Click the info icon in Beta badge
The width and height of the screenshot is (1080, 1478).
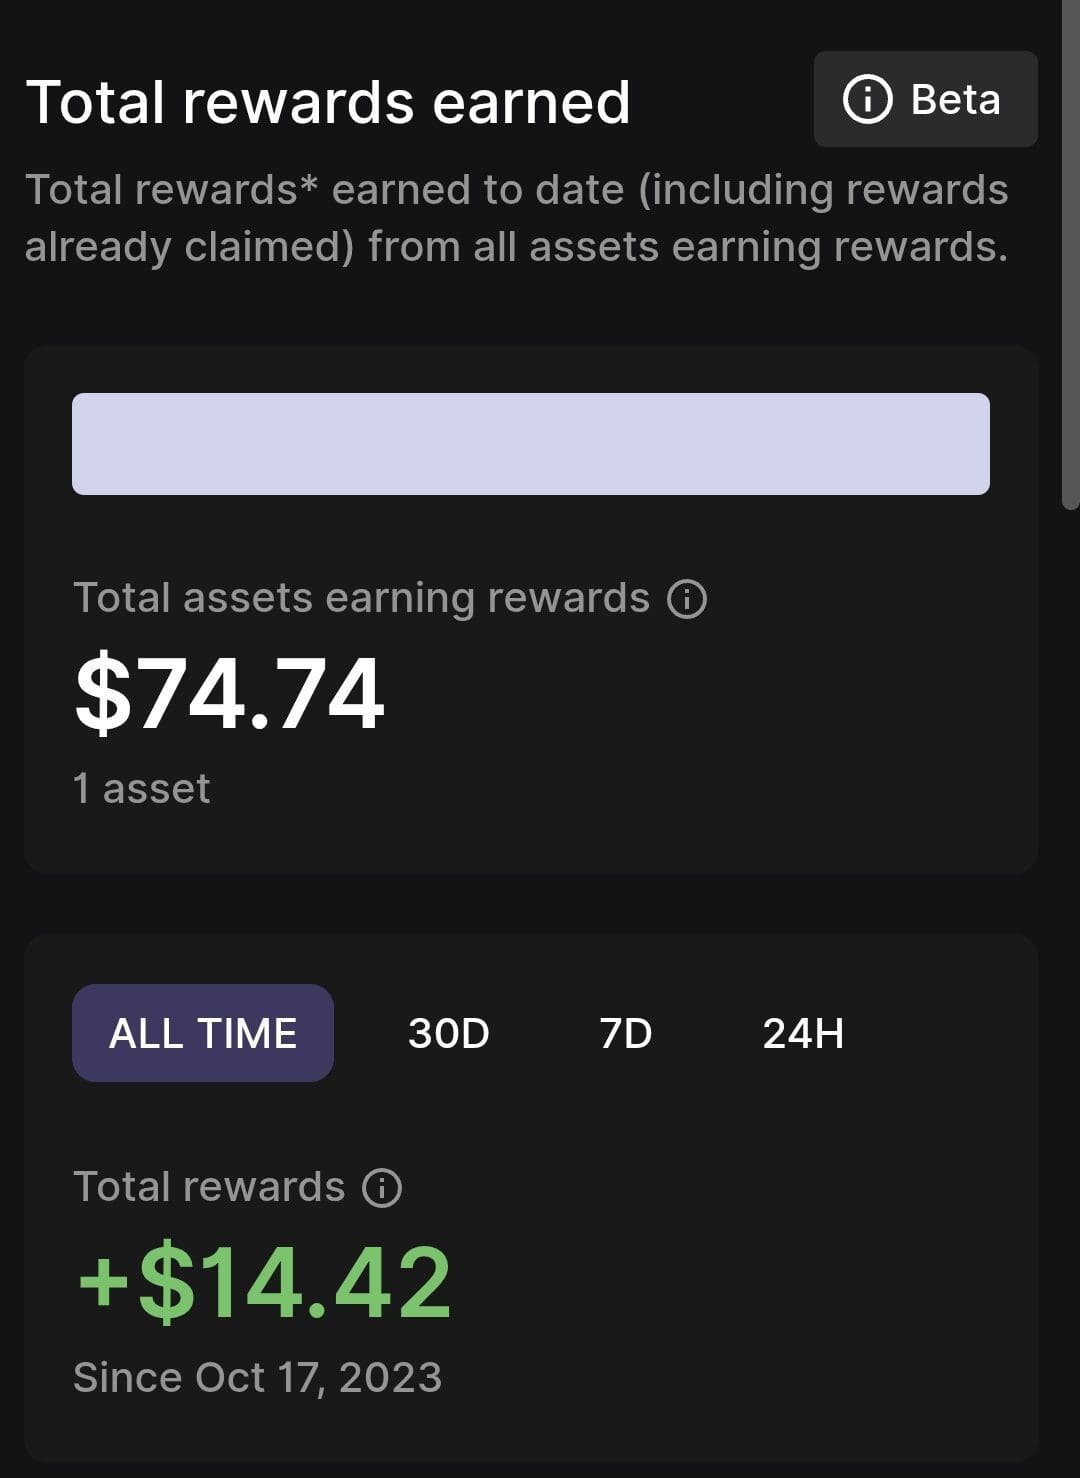coord(867,99)
